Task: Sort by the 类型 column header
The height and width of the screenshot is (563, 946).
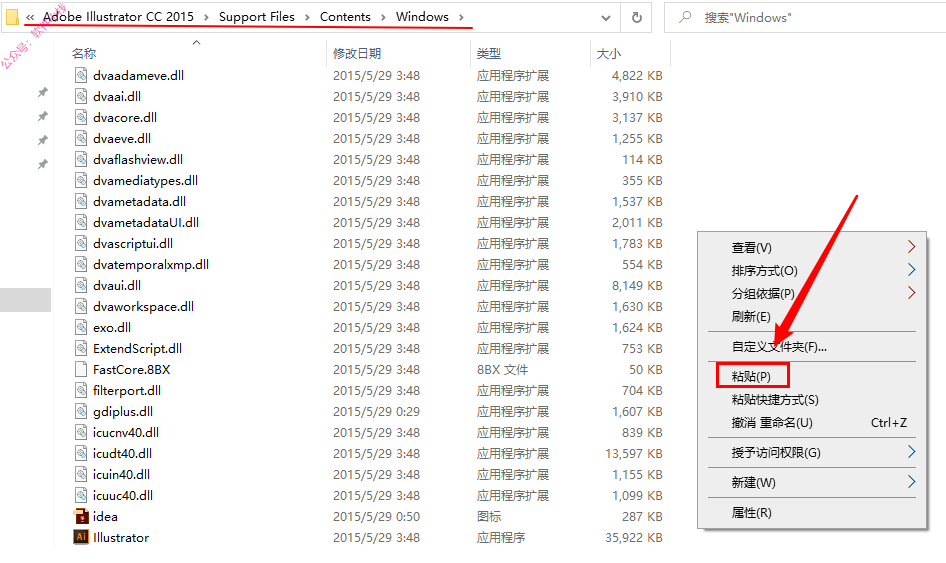Action: click(489, 53)
